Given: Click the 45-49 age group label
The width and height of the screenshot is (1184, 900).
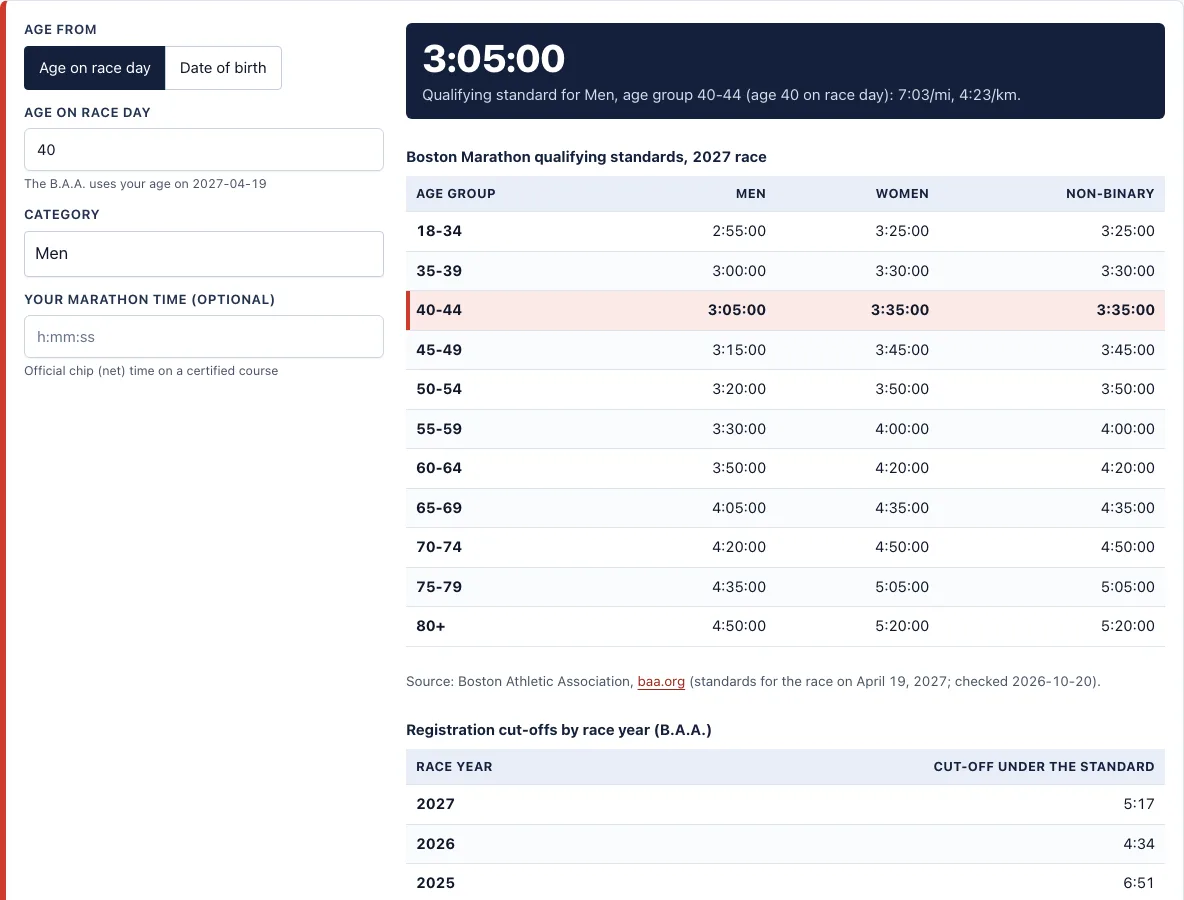Looking at the screenshot, I should pos(439,350).
